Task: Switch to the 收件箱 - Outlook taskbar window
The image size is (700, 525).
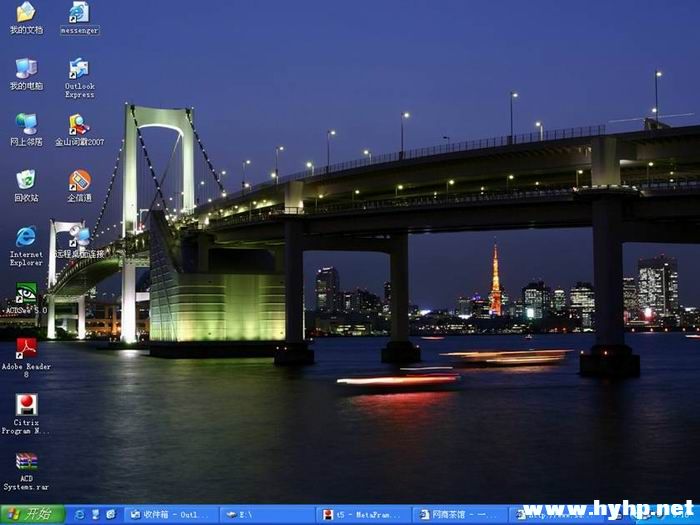Action: click(168, 514)
